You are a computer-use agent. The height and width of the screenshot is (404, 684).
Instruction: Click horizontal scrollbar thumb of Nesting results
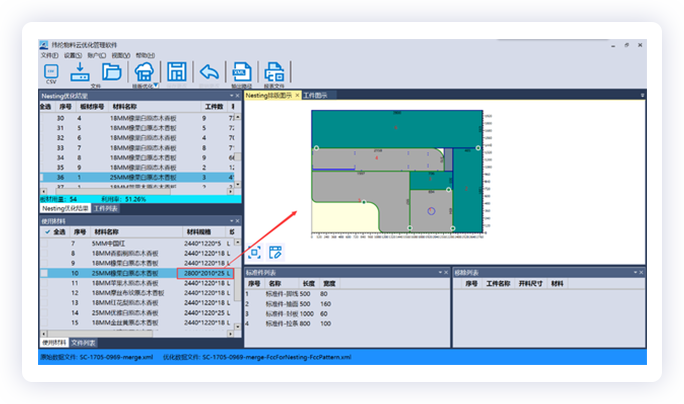(x=113, y=192)
